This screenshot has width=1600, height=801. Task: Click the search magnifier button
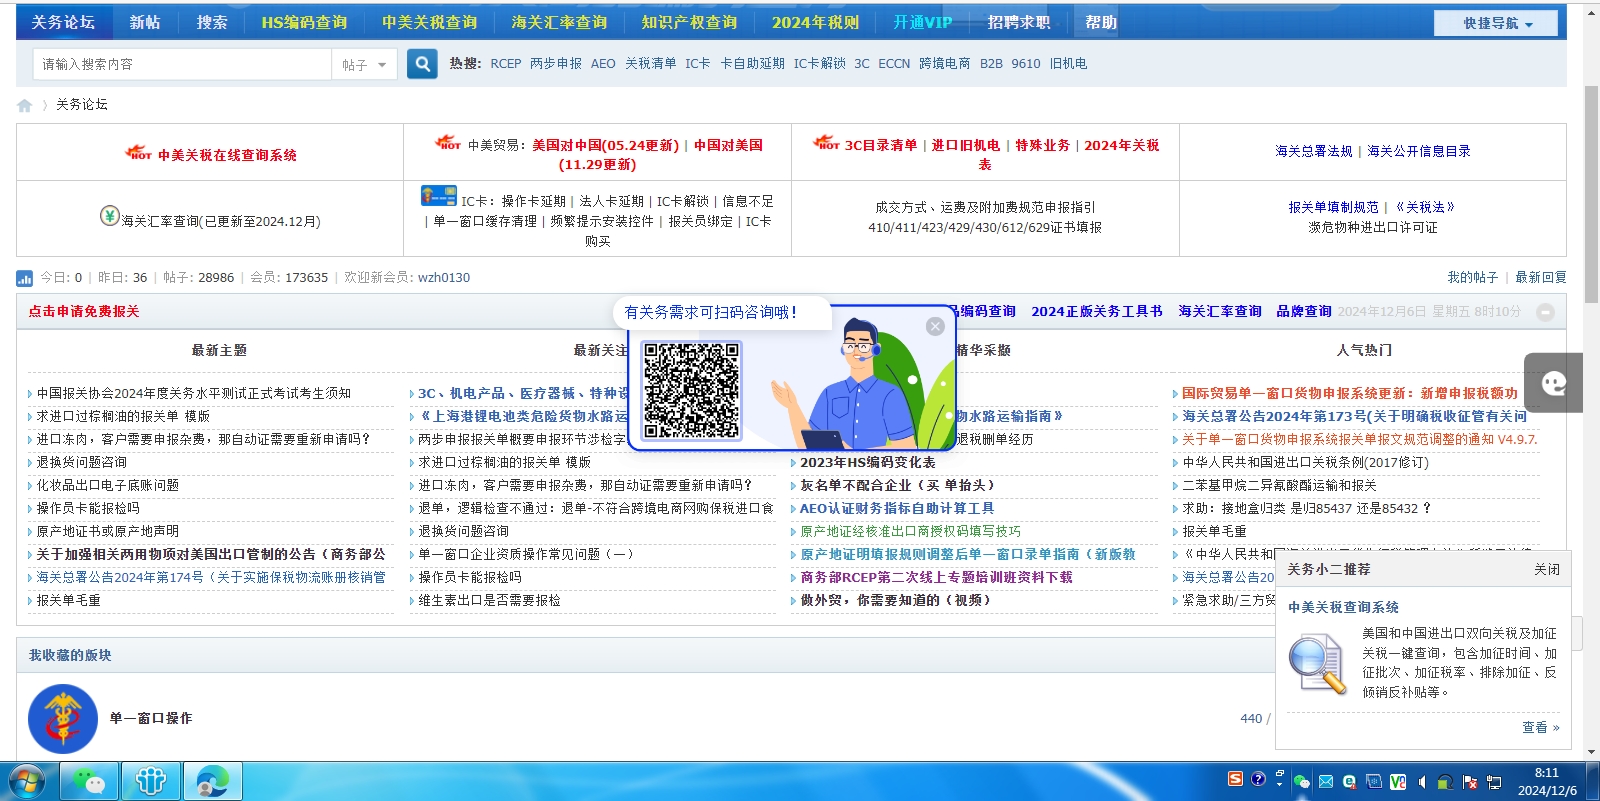(422, 64)
